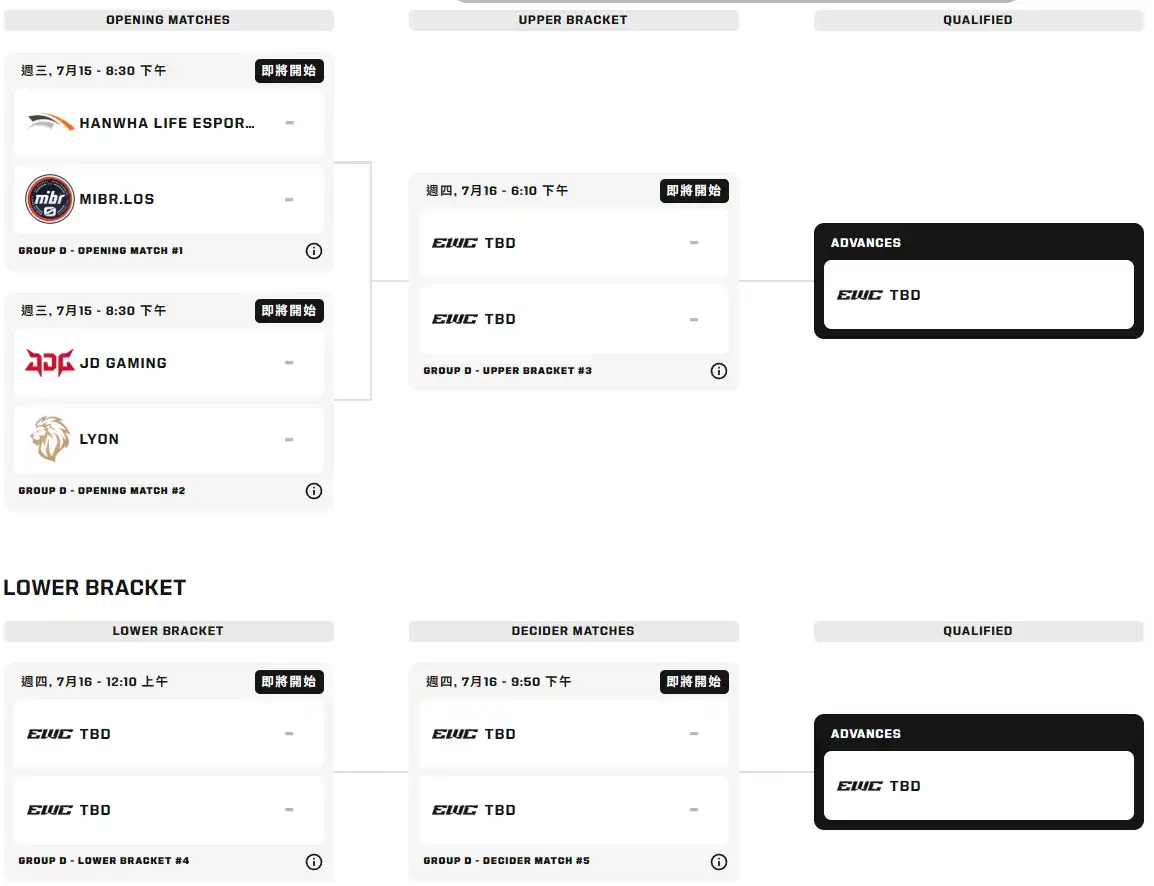Show info for Upper Bracket #3
The width and height of the screenshot is (1154, 886).
pyautogui.click(x=718, y=371)
